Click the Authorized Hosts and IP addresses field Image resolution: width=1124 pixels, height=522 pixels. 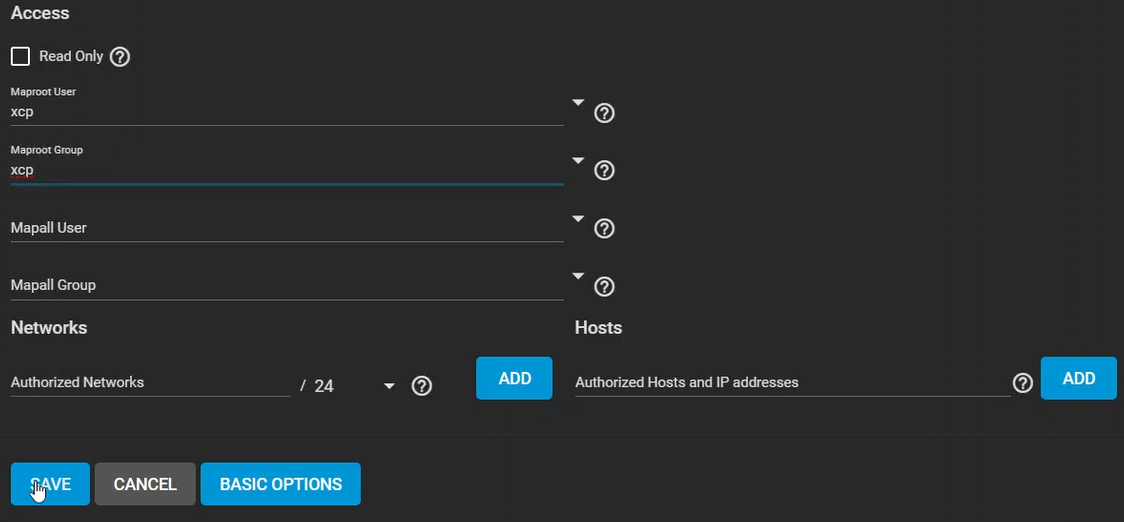(790, 383)
